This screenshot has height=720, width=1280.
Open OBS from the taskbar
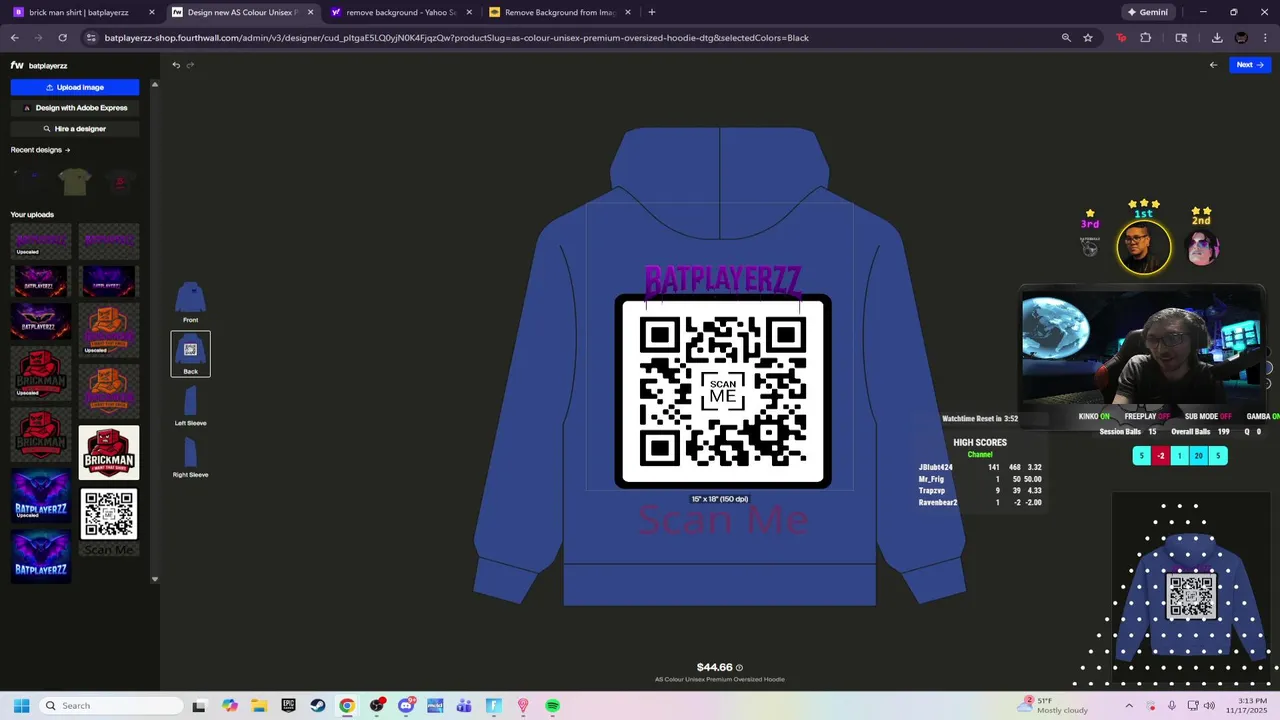coord(377,706)
